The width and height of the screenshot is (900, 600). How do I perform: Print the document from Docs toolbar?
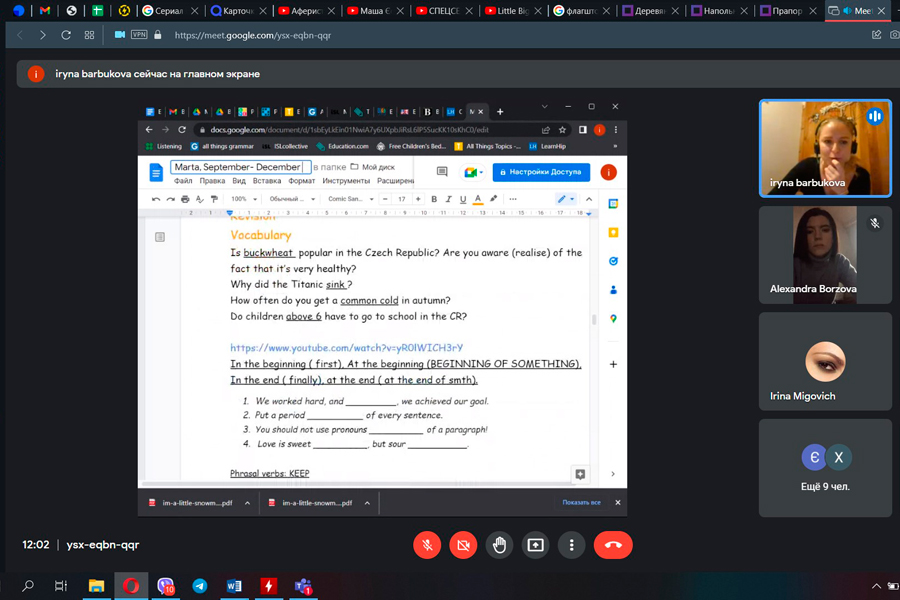click(x=185, y=199)
